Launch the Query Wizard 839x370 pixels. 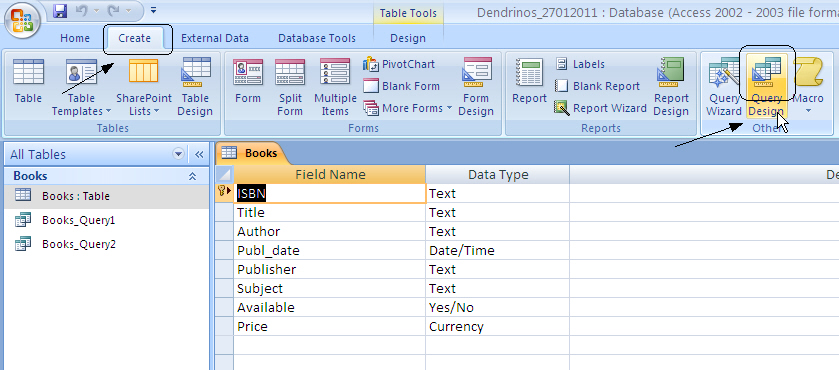pyautogui.click(x=724, y=87)
